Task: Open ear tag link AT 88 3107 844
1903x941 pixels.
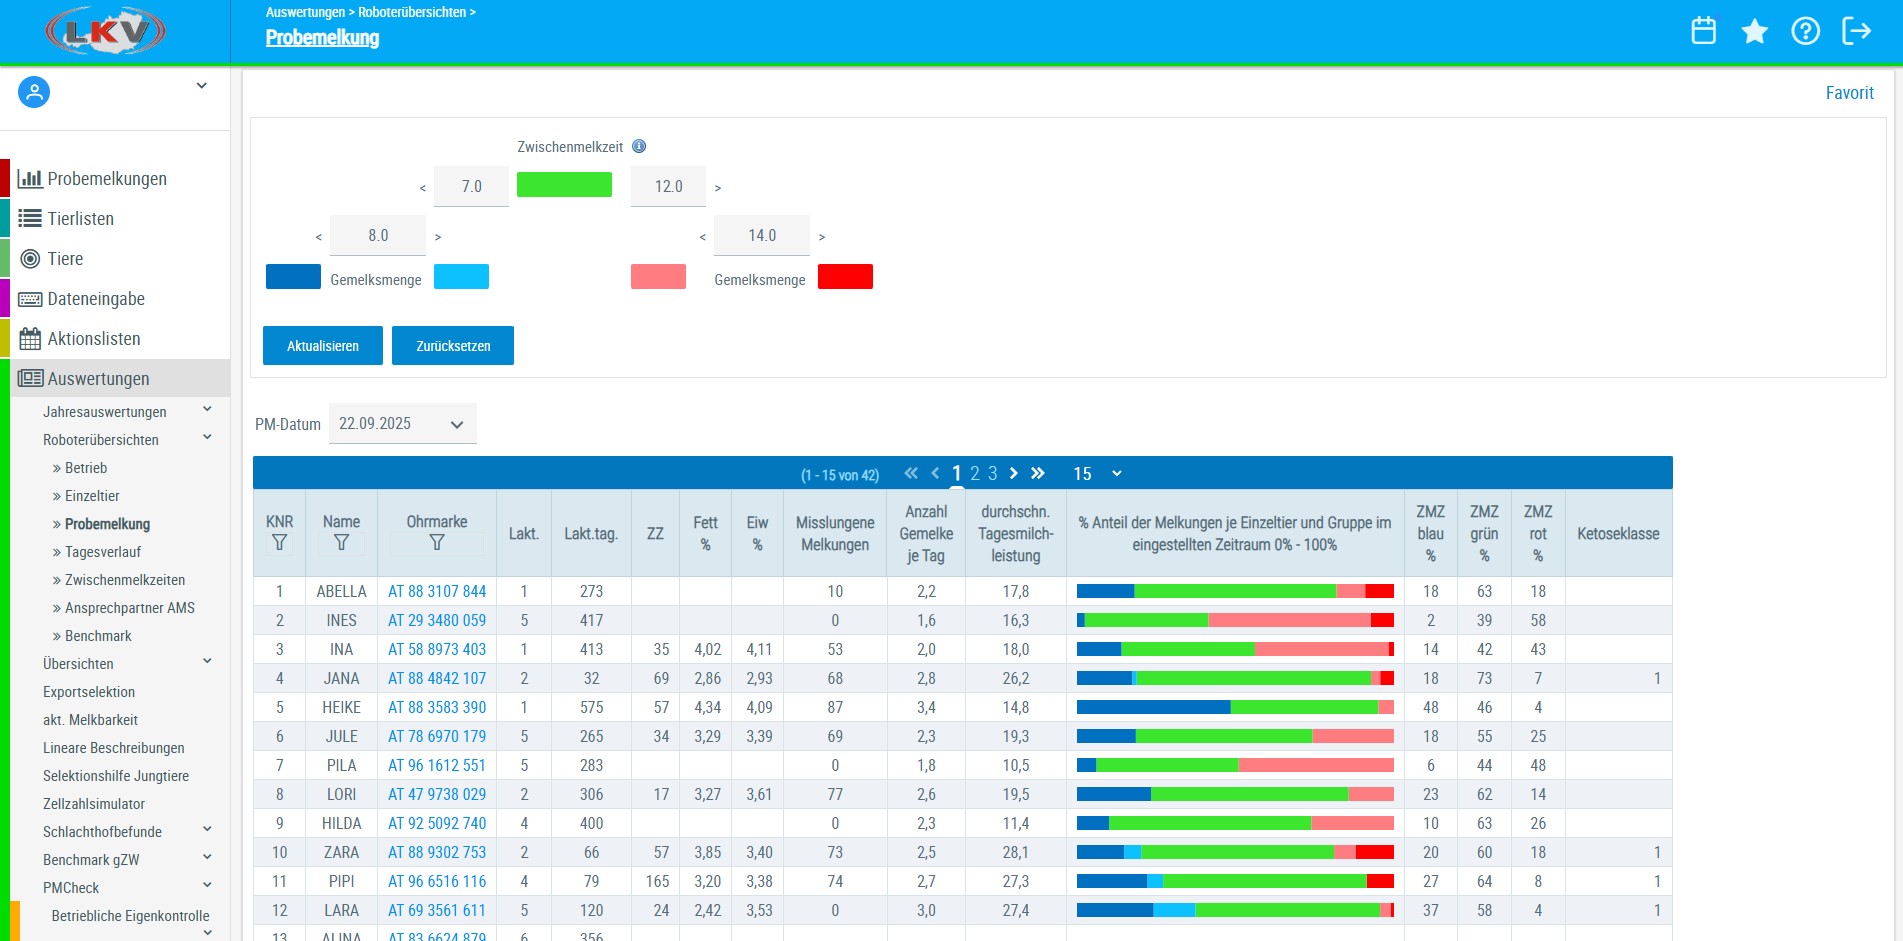Action: [437, 592]
